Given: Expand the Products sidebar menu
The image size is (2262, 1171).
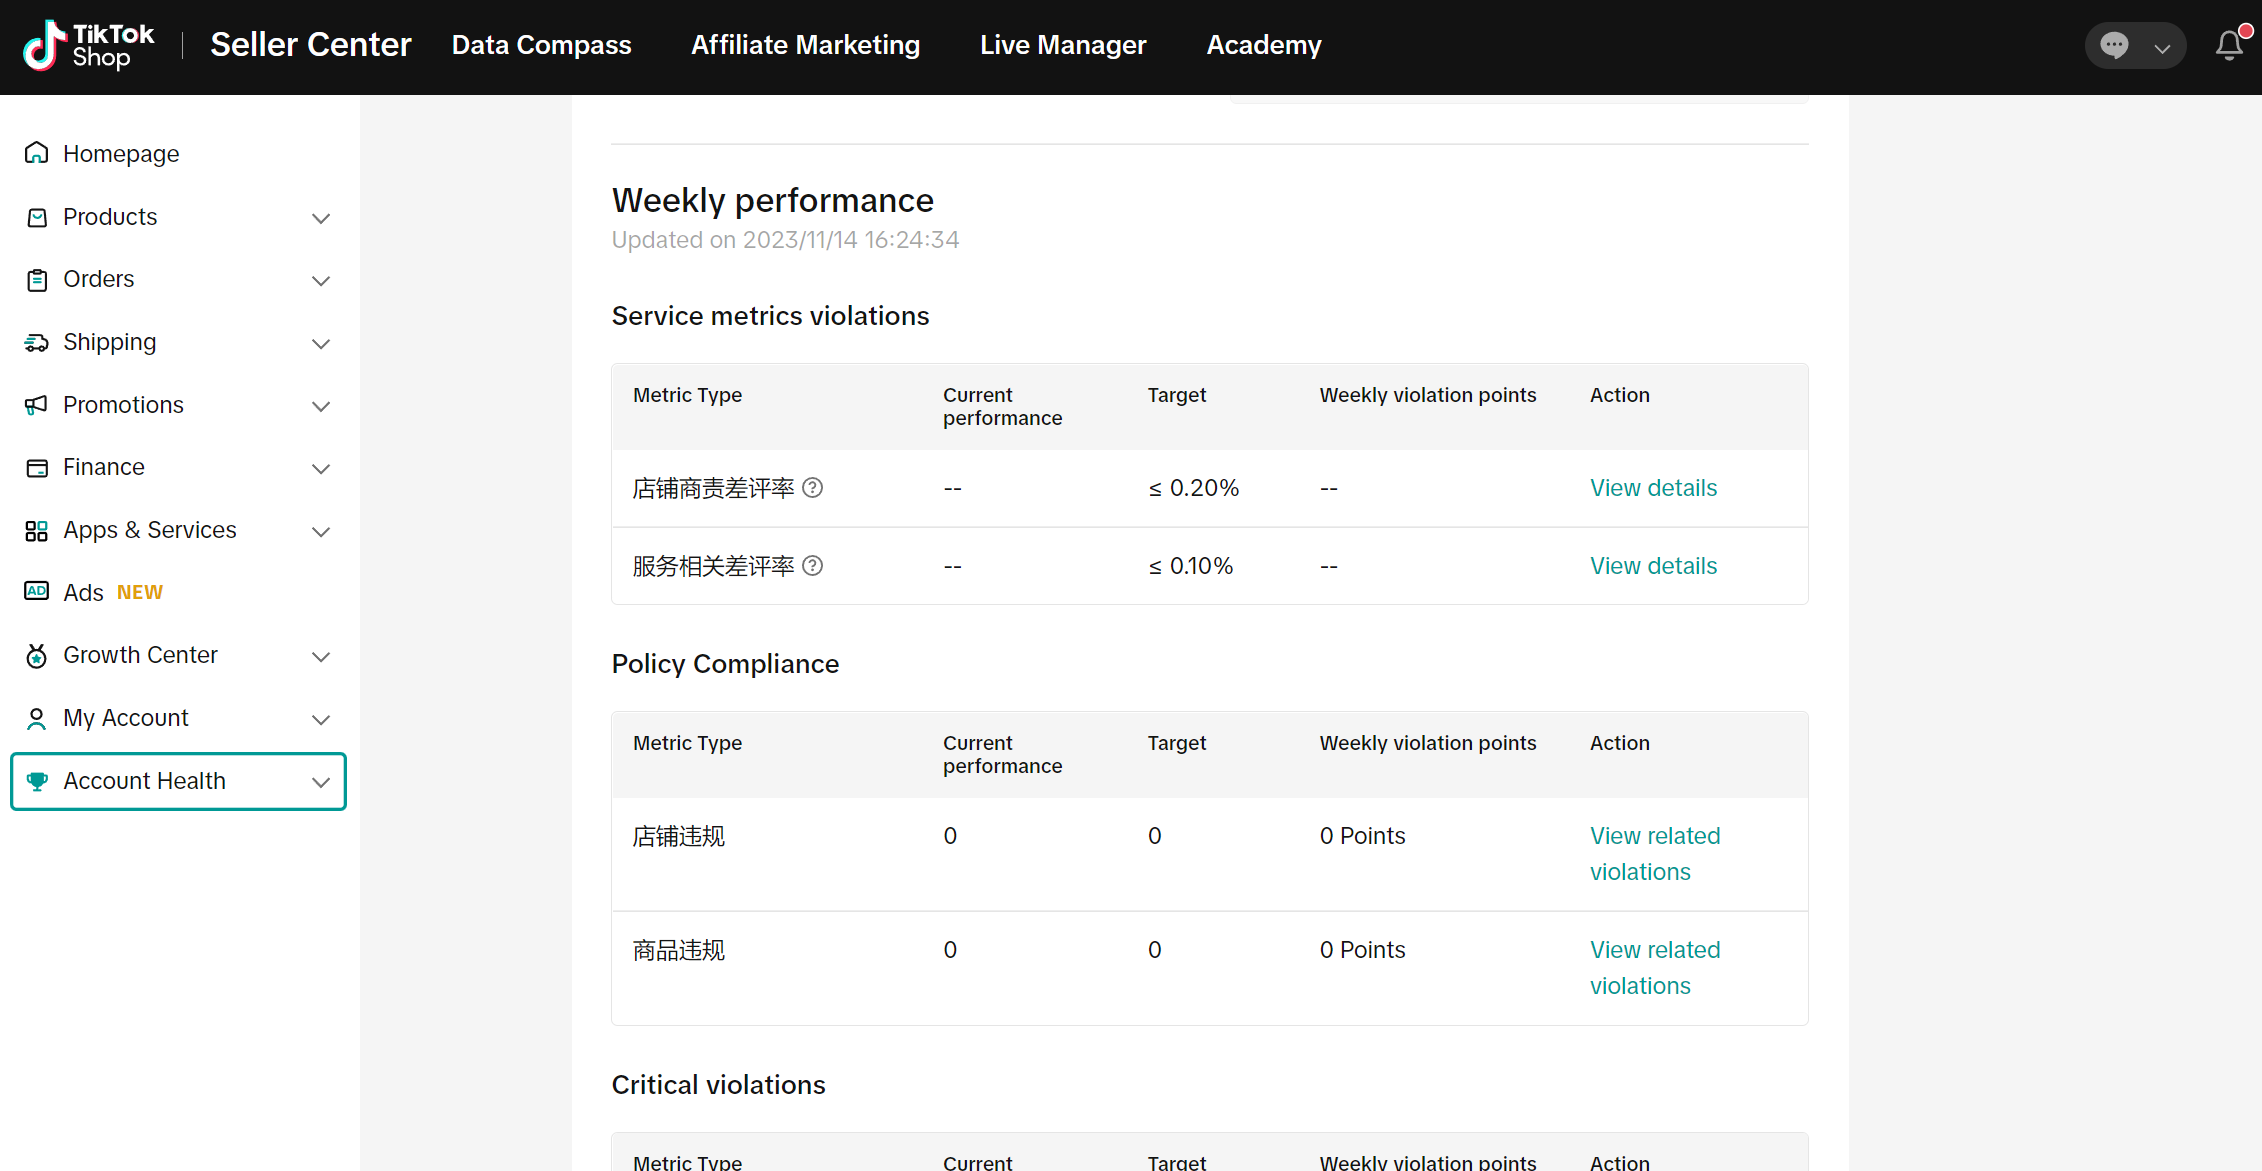Looking at the screenshot, I should tap(321, 218).
